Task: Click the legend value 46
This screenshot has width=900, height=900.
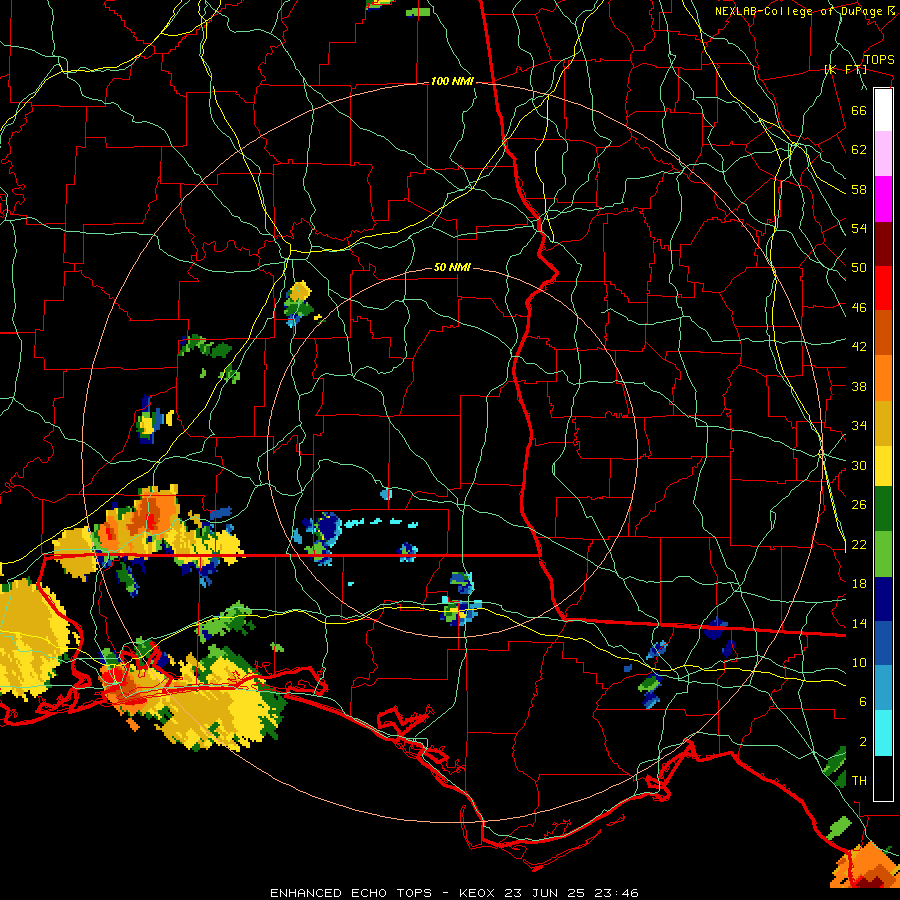Action: coord(859,308)
